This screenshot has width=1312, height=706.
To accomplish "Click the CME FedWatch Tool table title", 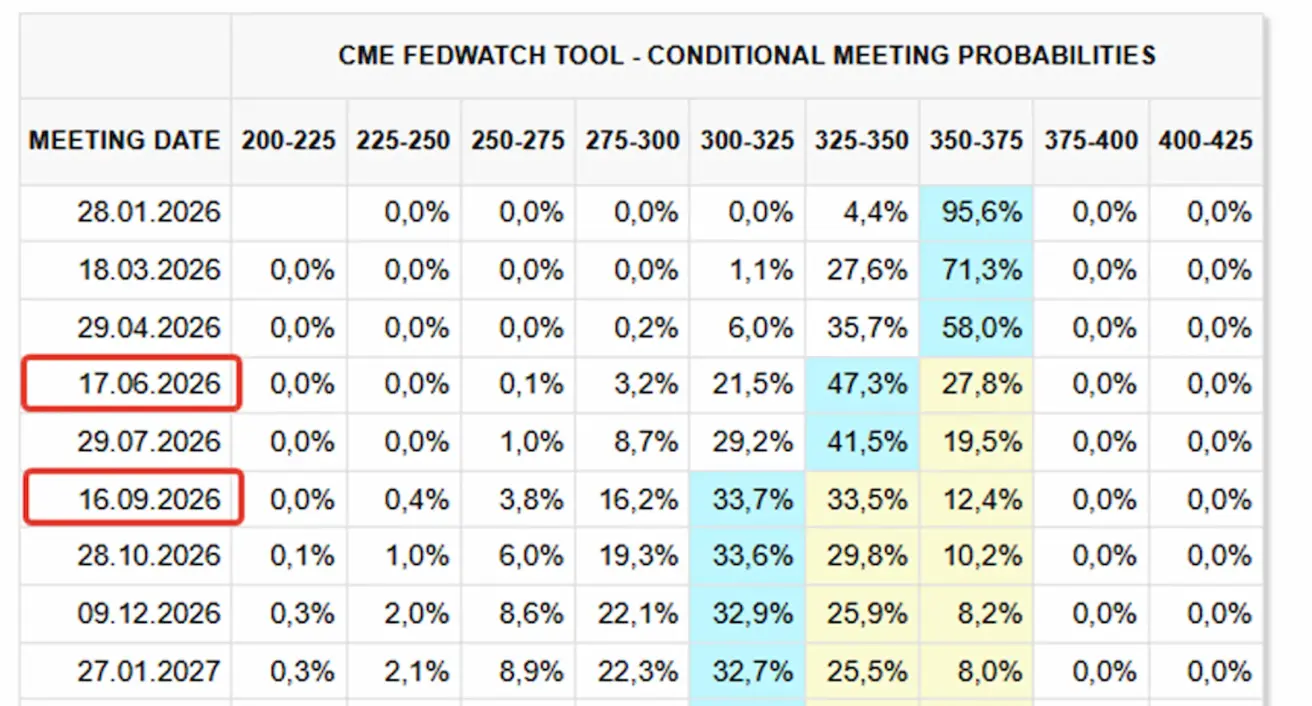I will click(746, 55).
